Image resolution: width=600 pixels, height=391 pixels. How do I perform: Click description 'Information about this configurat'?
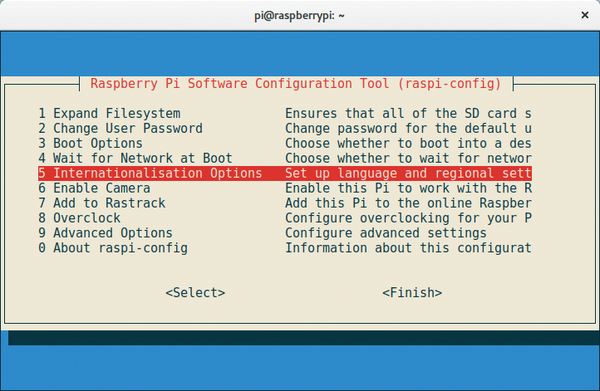[408, 248]
